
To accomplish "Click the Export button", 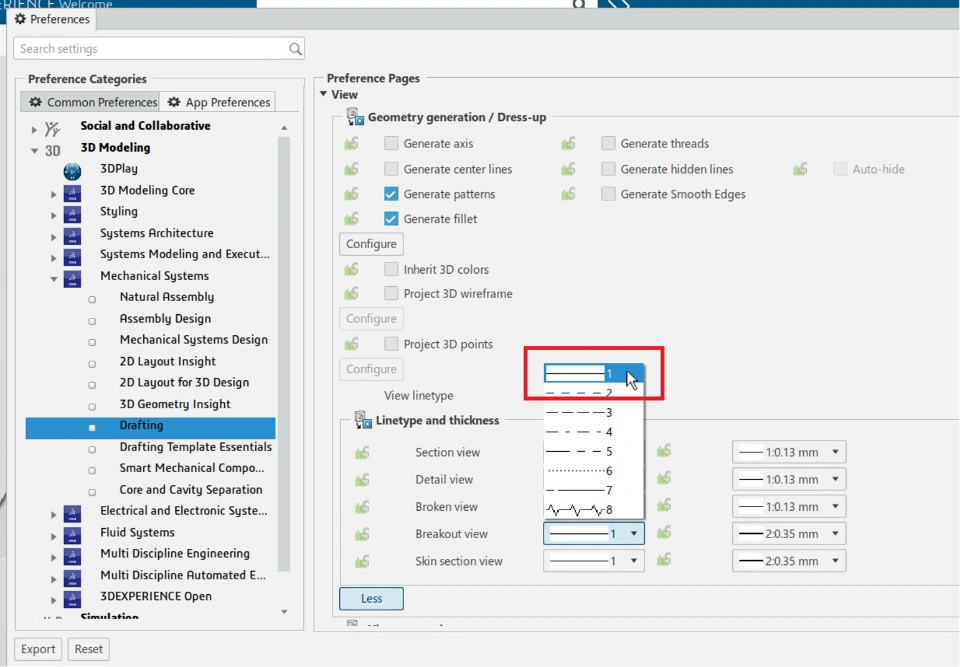I will pyautogui.click(x=38, y=649).
